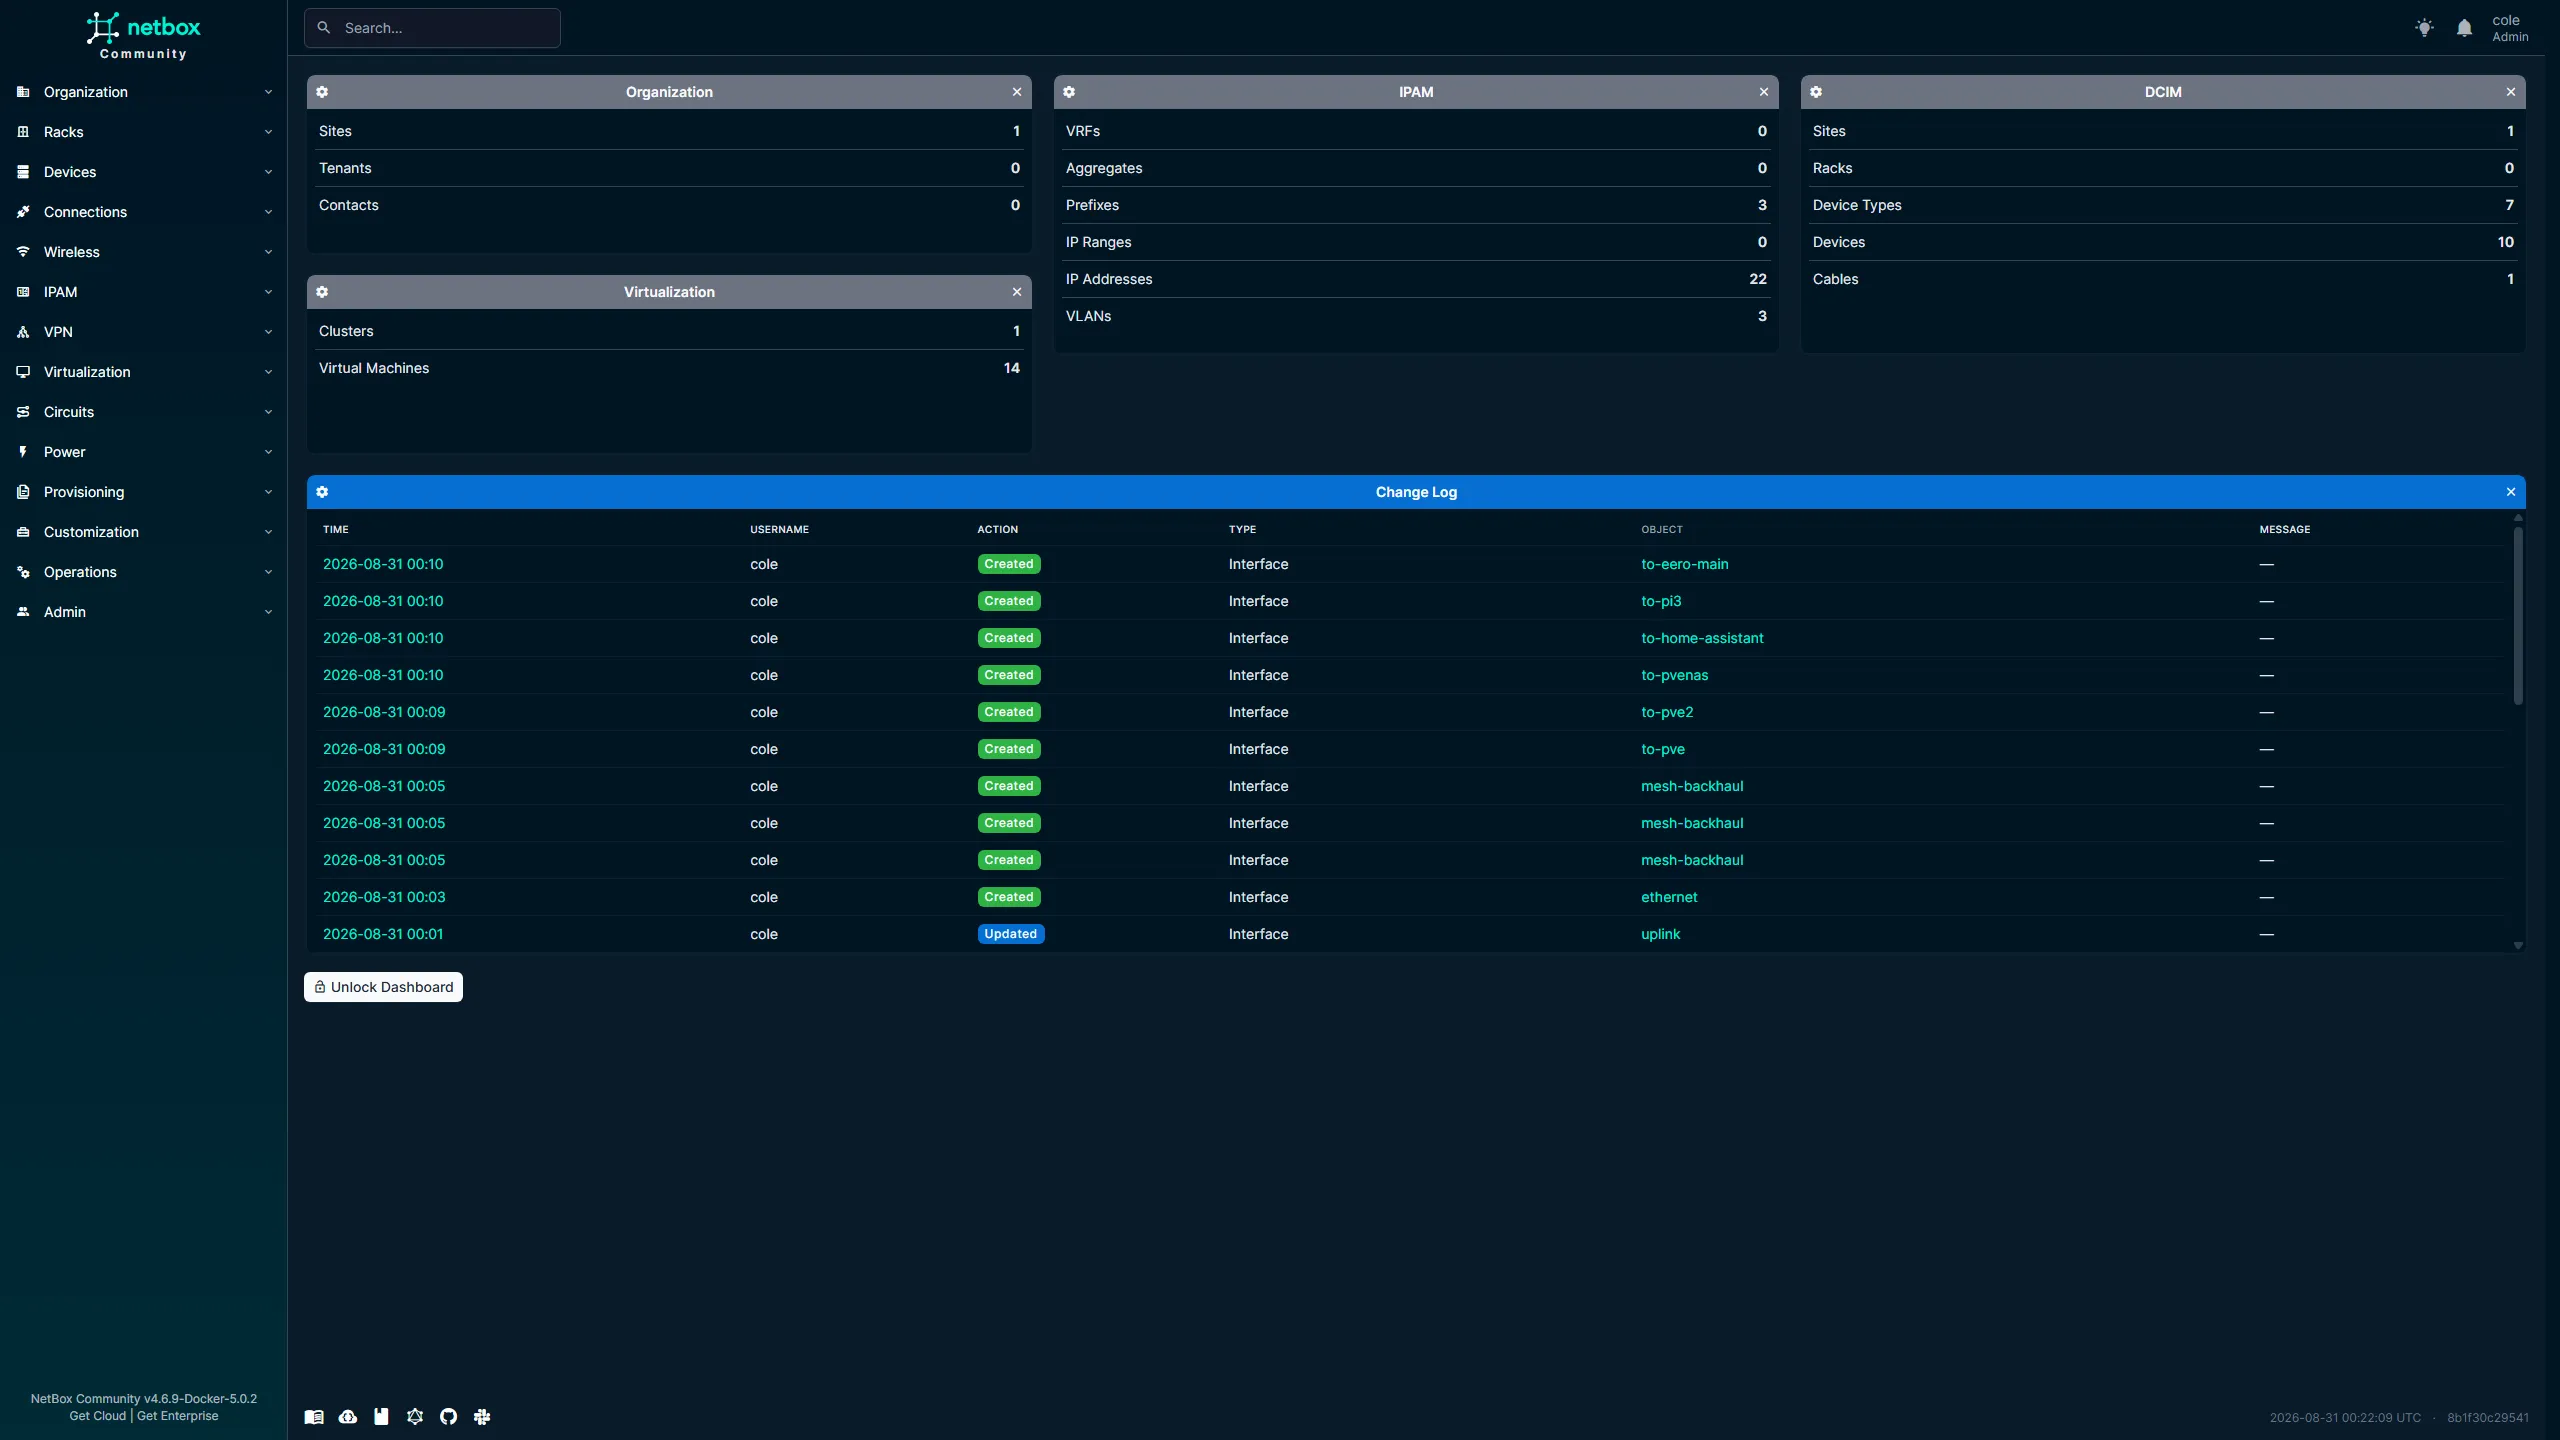Remove the Change Log widget with X
This screenshot has height=1440, width=2560.
tap(2511, 492)
